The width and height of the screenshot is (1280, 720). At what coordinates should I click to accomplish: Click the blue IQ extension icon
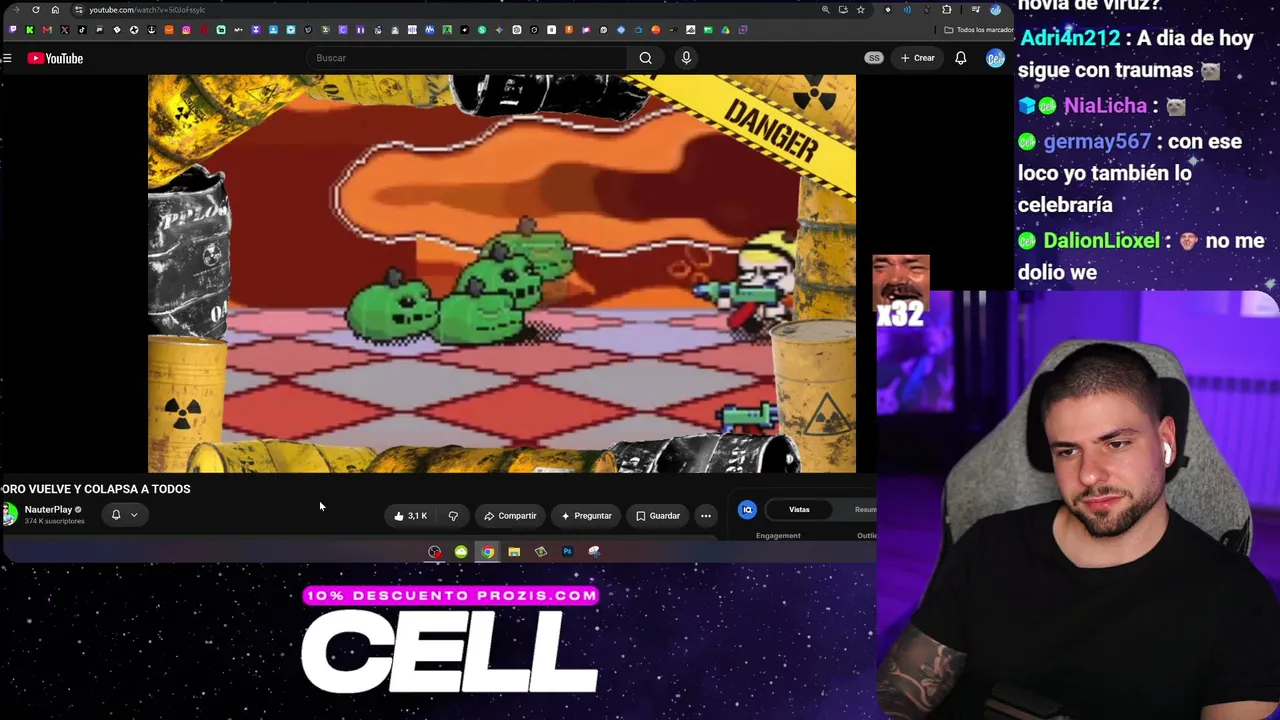click(747, 510)
